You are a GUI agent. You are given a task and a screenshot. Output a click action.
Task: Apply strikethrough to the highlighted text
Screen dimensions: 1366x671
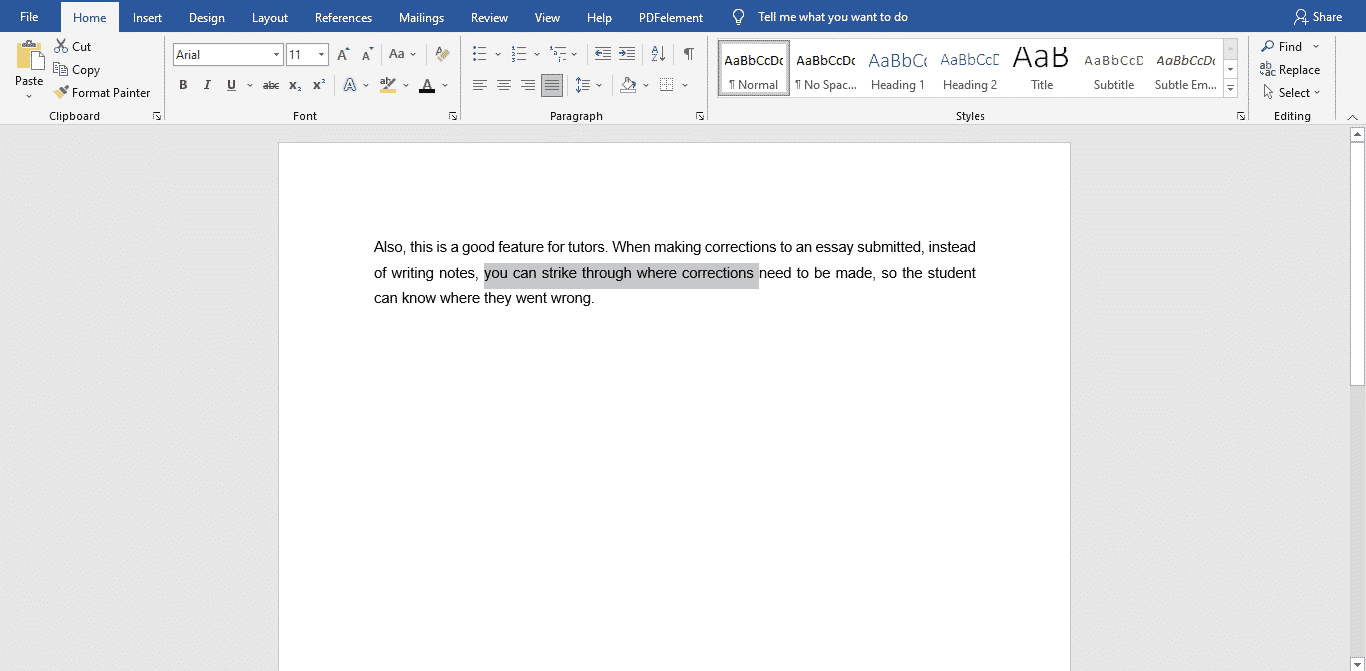pos(270,85)
